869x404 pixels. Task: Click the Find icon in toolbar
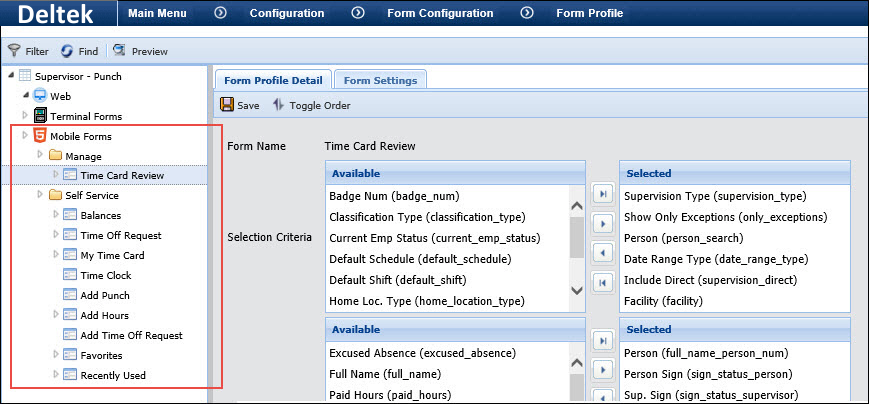67,51
